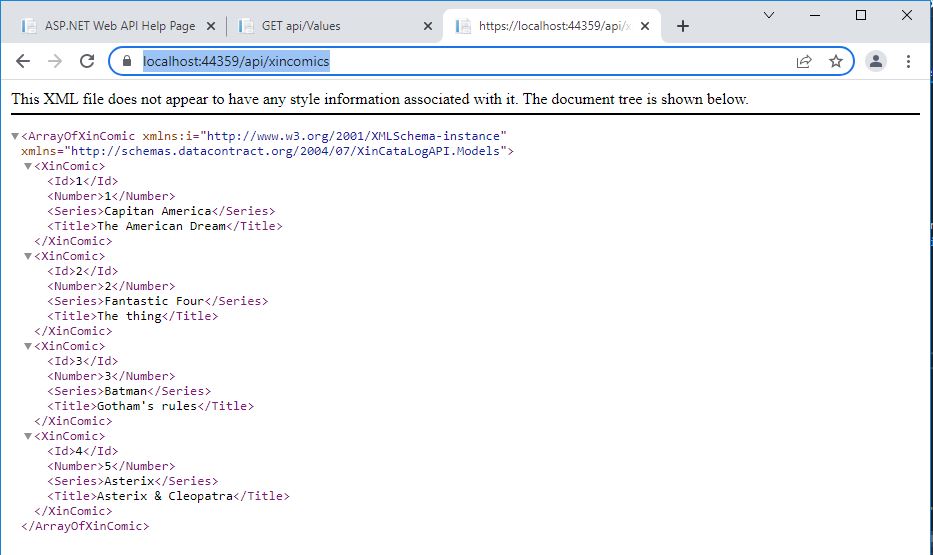
Task: Click the <Id>3</Id> line
Action: 83,361
